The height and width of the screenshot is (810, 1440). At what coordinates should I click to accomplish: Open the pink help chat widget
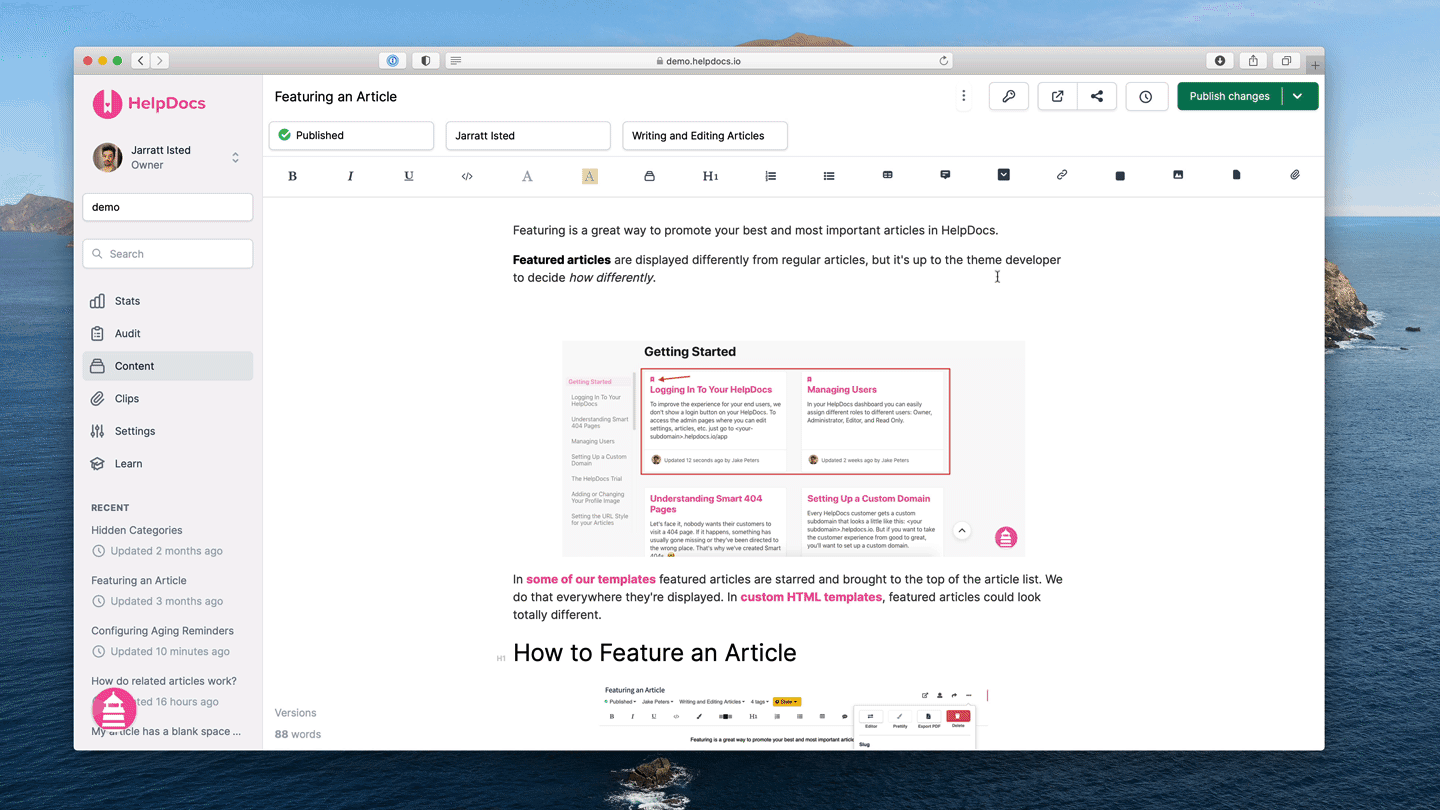114,710
